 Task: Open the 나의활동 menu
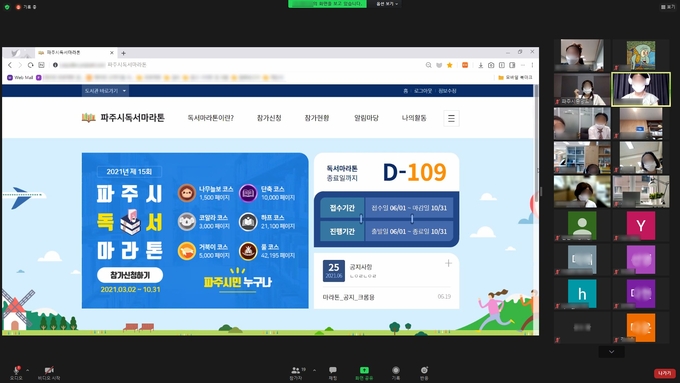(414, 118)
